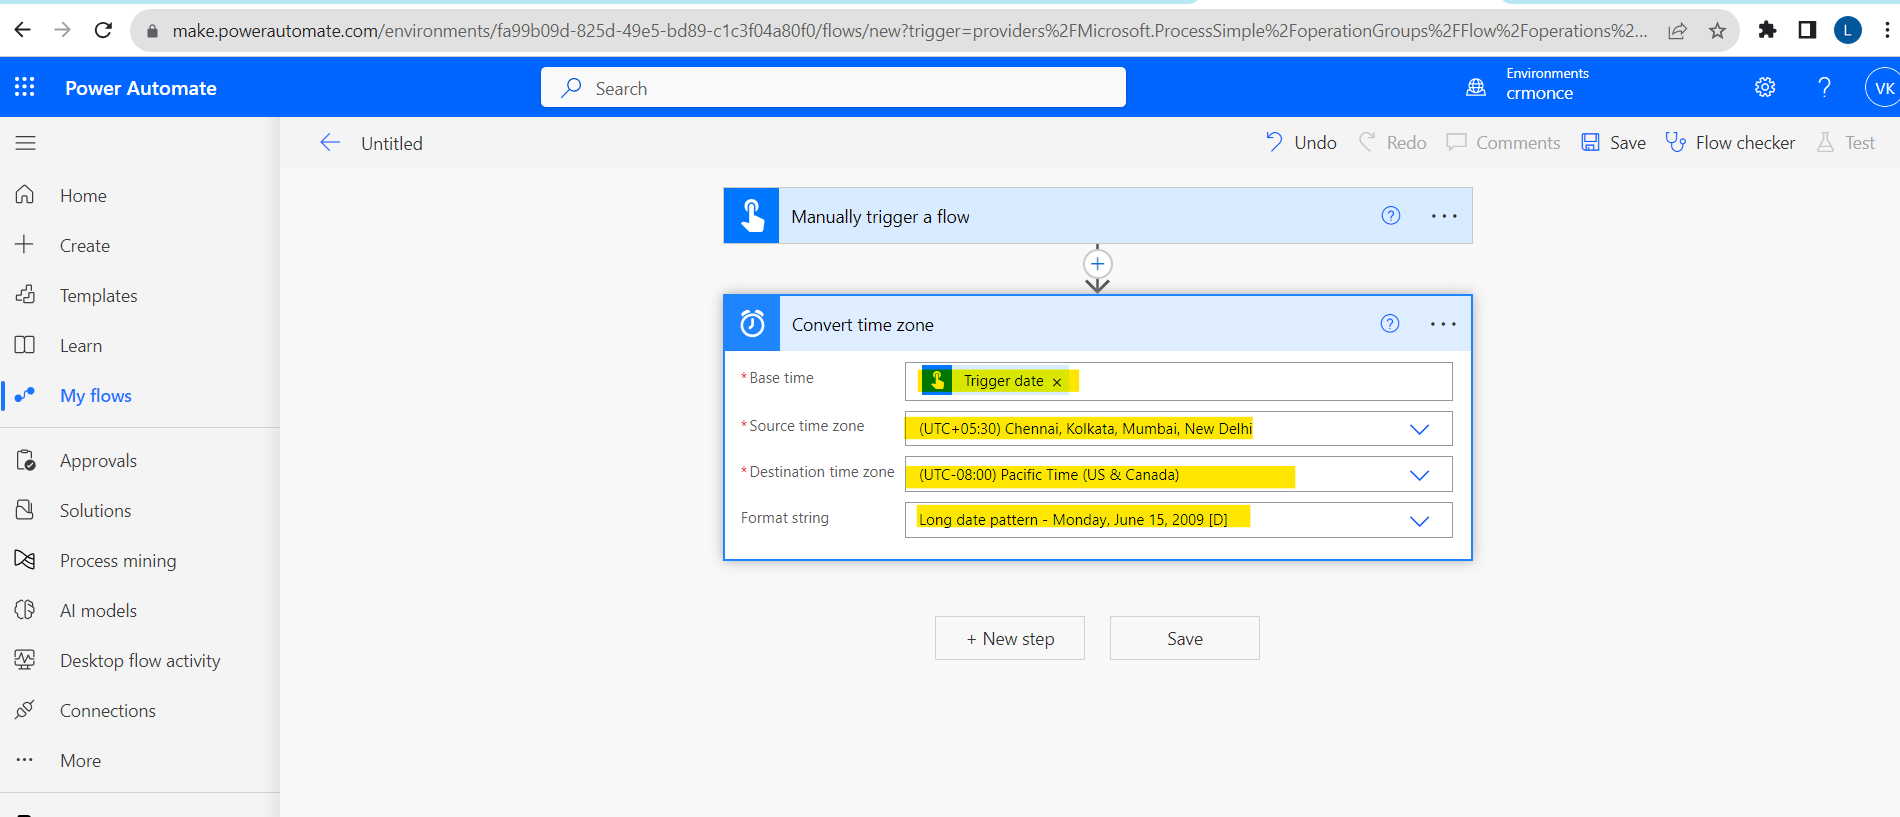This screenshot has height=817, width=1900.
Task: Open the app launcher waffle icon
Action: pos(25,87)
